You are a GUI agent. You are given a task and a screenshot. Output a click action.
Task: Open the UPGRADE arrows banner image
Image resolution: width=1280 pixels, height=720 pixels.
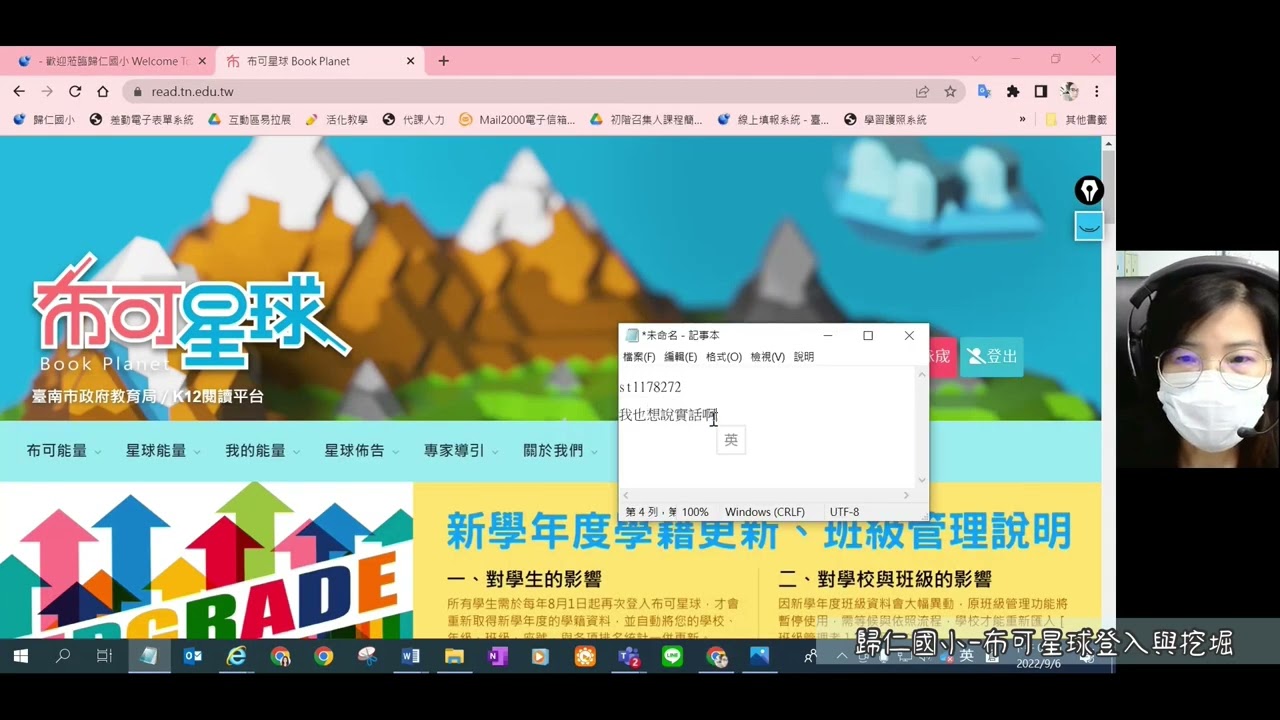(x=206, y=560)
